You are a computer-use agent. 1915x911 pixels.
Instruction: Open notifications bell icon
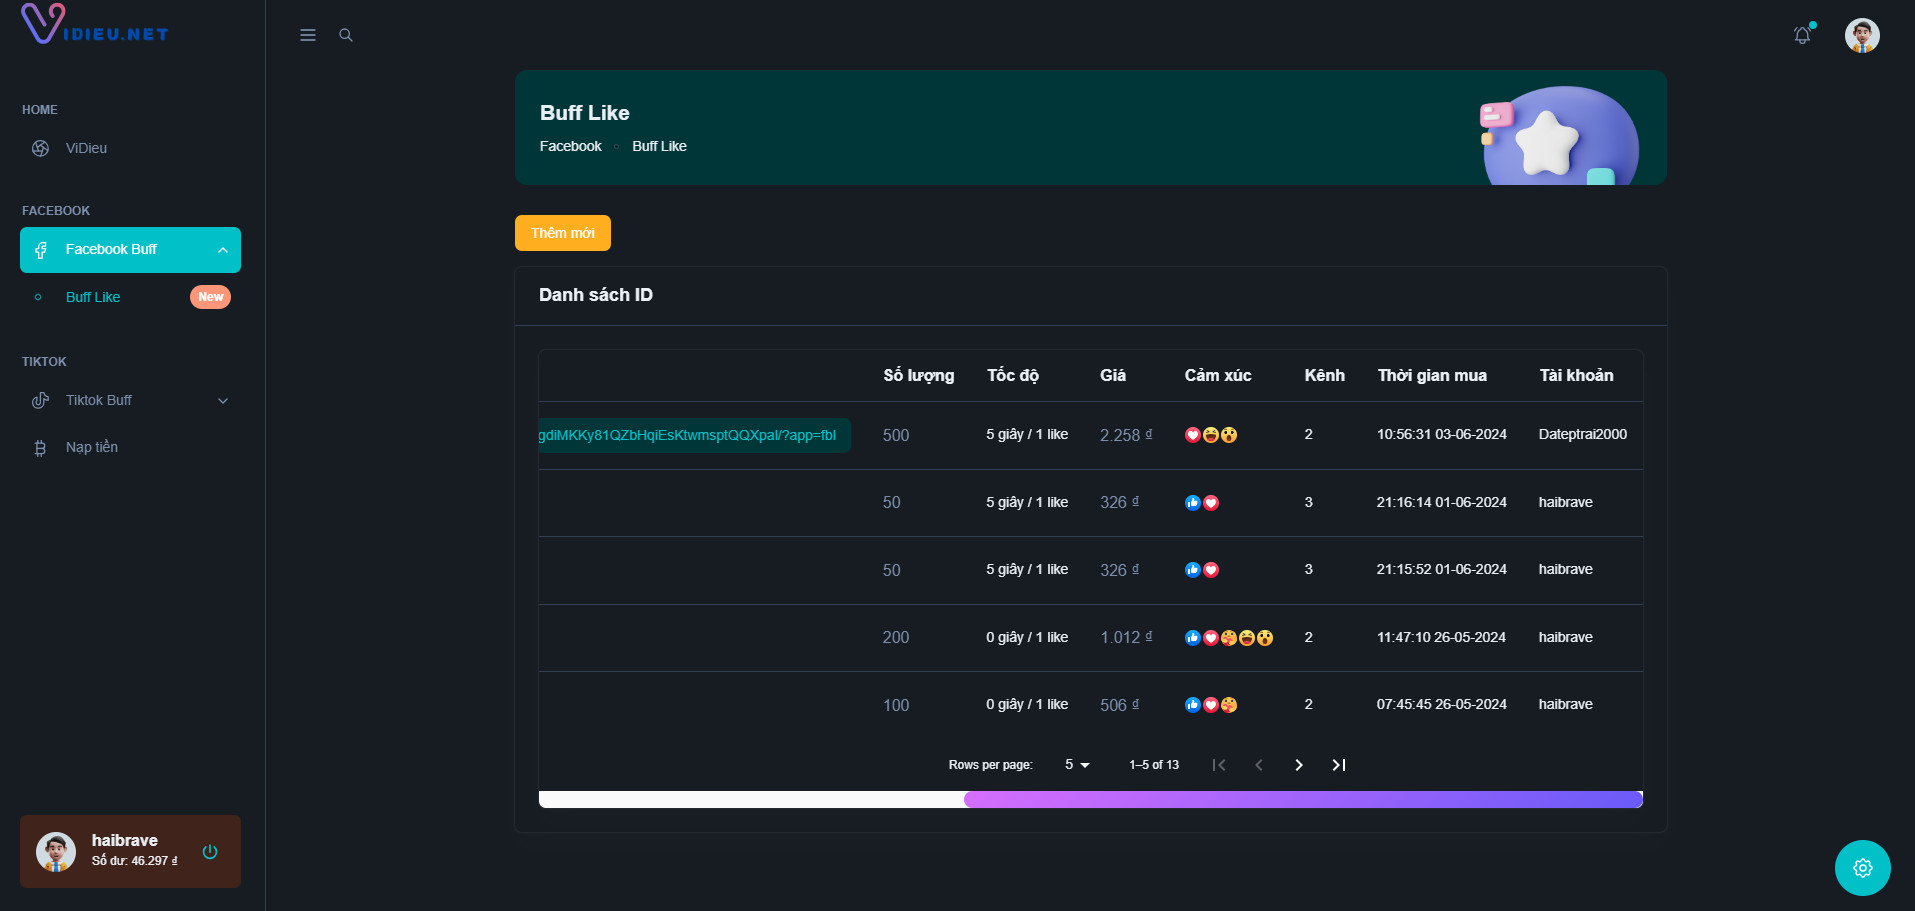point(1802,35)
